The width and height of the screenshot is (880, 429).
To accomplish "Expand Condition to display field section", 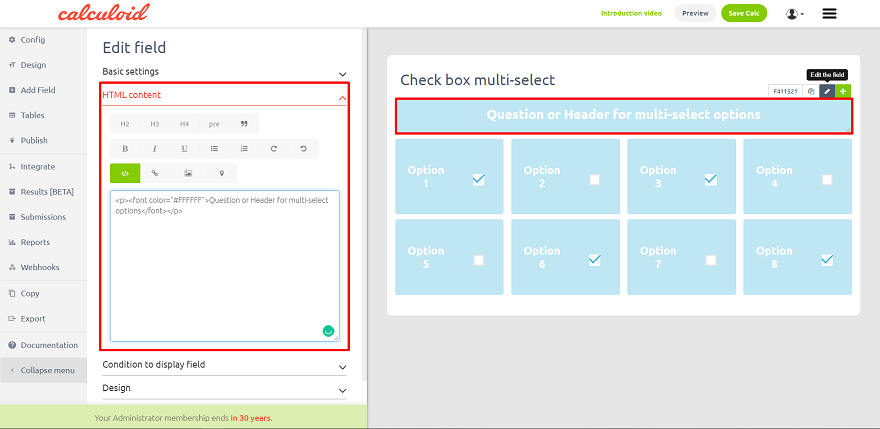I will pyautogui.click(x=224, y=365).
